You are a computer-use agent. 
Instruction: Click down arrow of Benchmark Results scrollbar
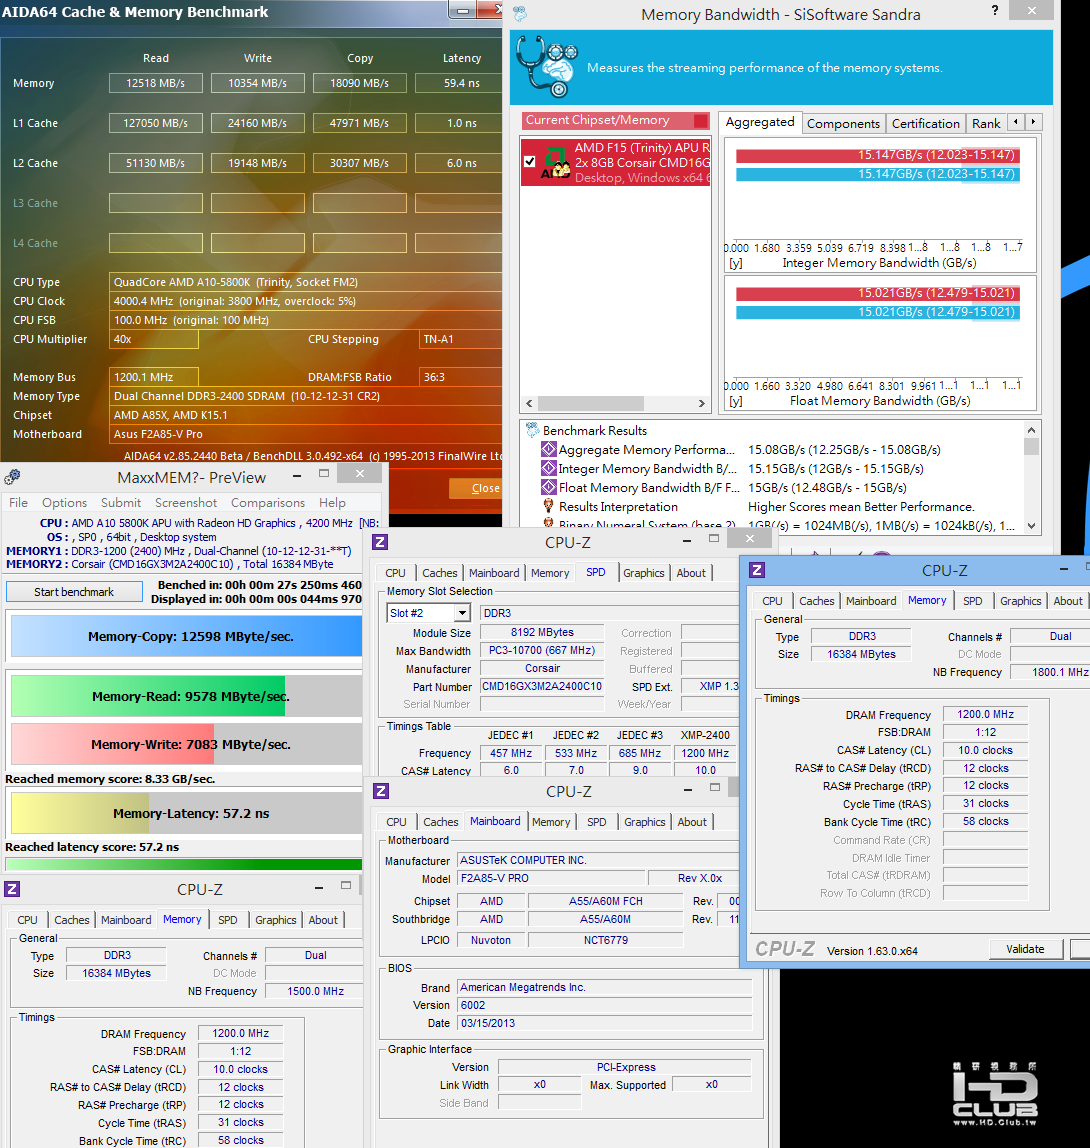pos(1031,526)
